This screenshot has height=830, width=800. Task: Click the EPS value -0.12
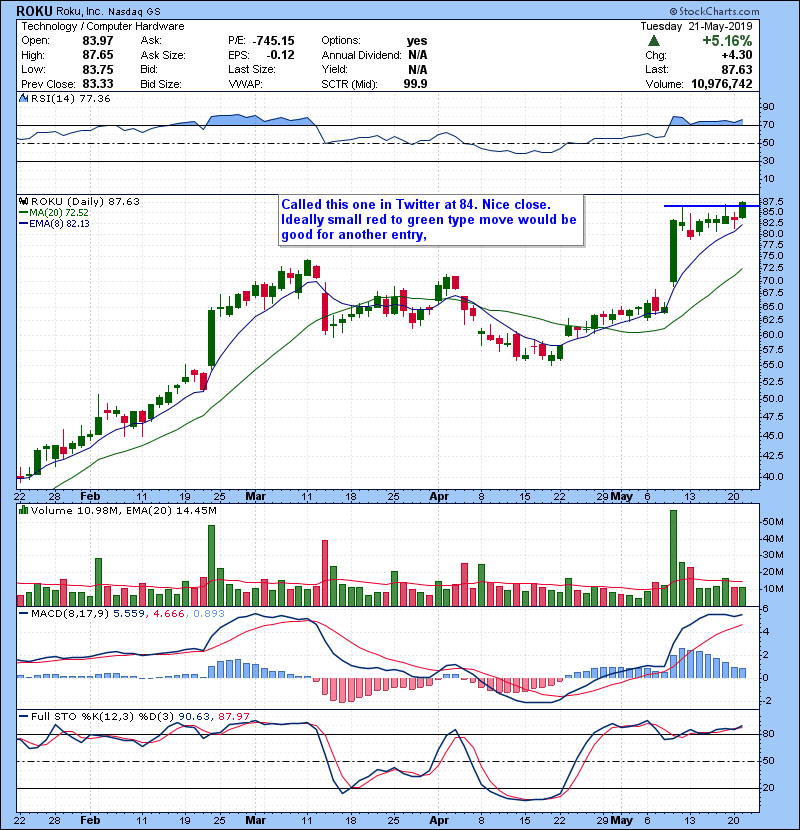pyautogui.click(x=281, y=55)
